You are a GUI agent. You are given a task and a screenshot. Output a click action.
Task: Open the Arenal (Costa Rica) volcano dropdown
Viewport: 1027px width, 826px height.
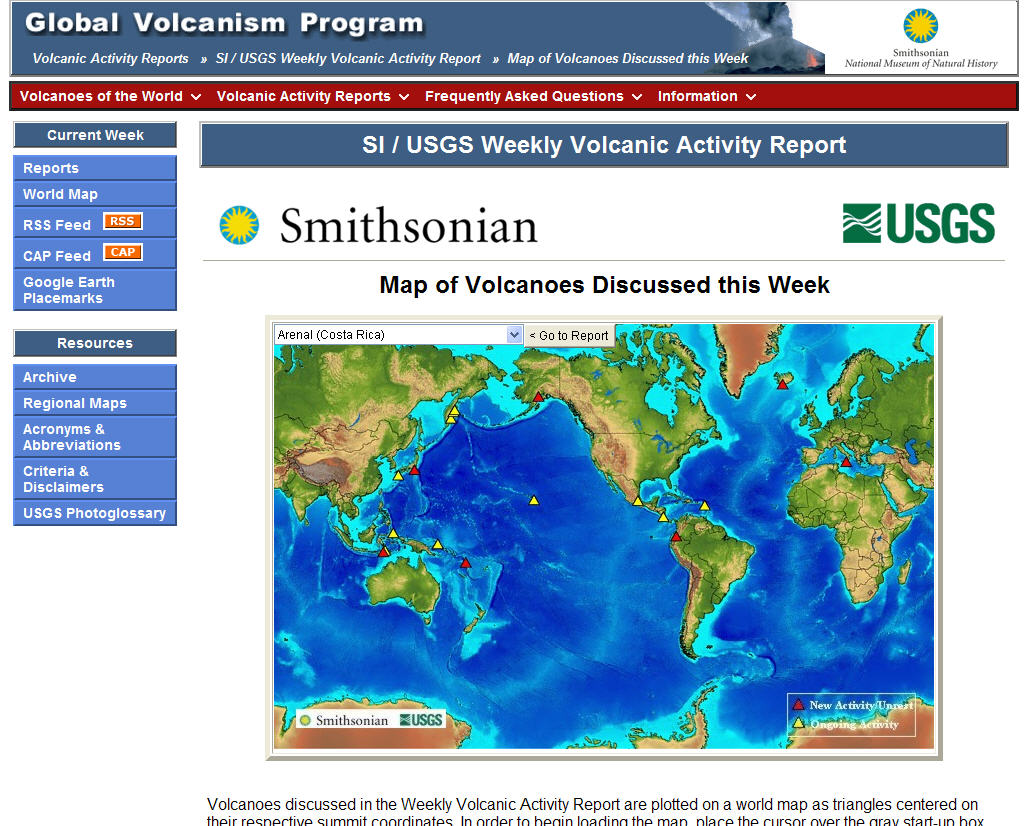[398, 335]
